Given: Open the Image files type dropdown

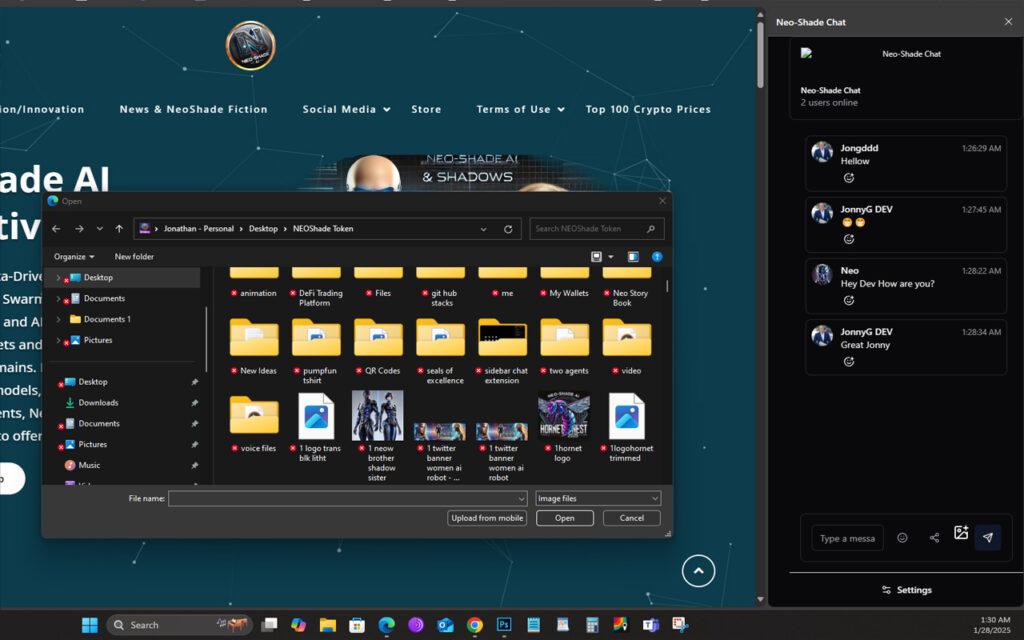Looking at the screenshot, I should point(598,498).
